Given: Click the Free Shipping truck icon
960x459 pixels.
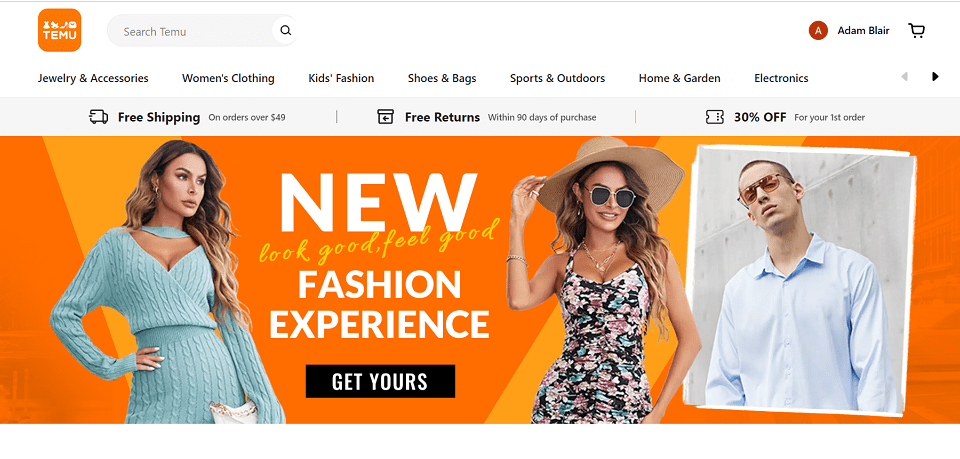Looking at the screenshot, I should [x=99, y=117].
